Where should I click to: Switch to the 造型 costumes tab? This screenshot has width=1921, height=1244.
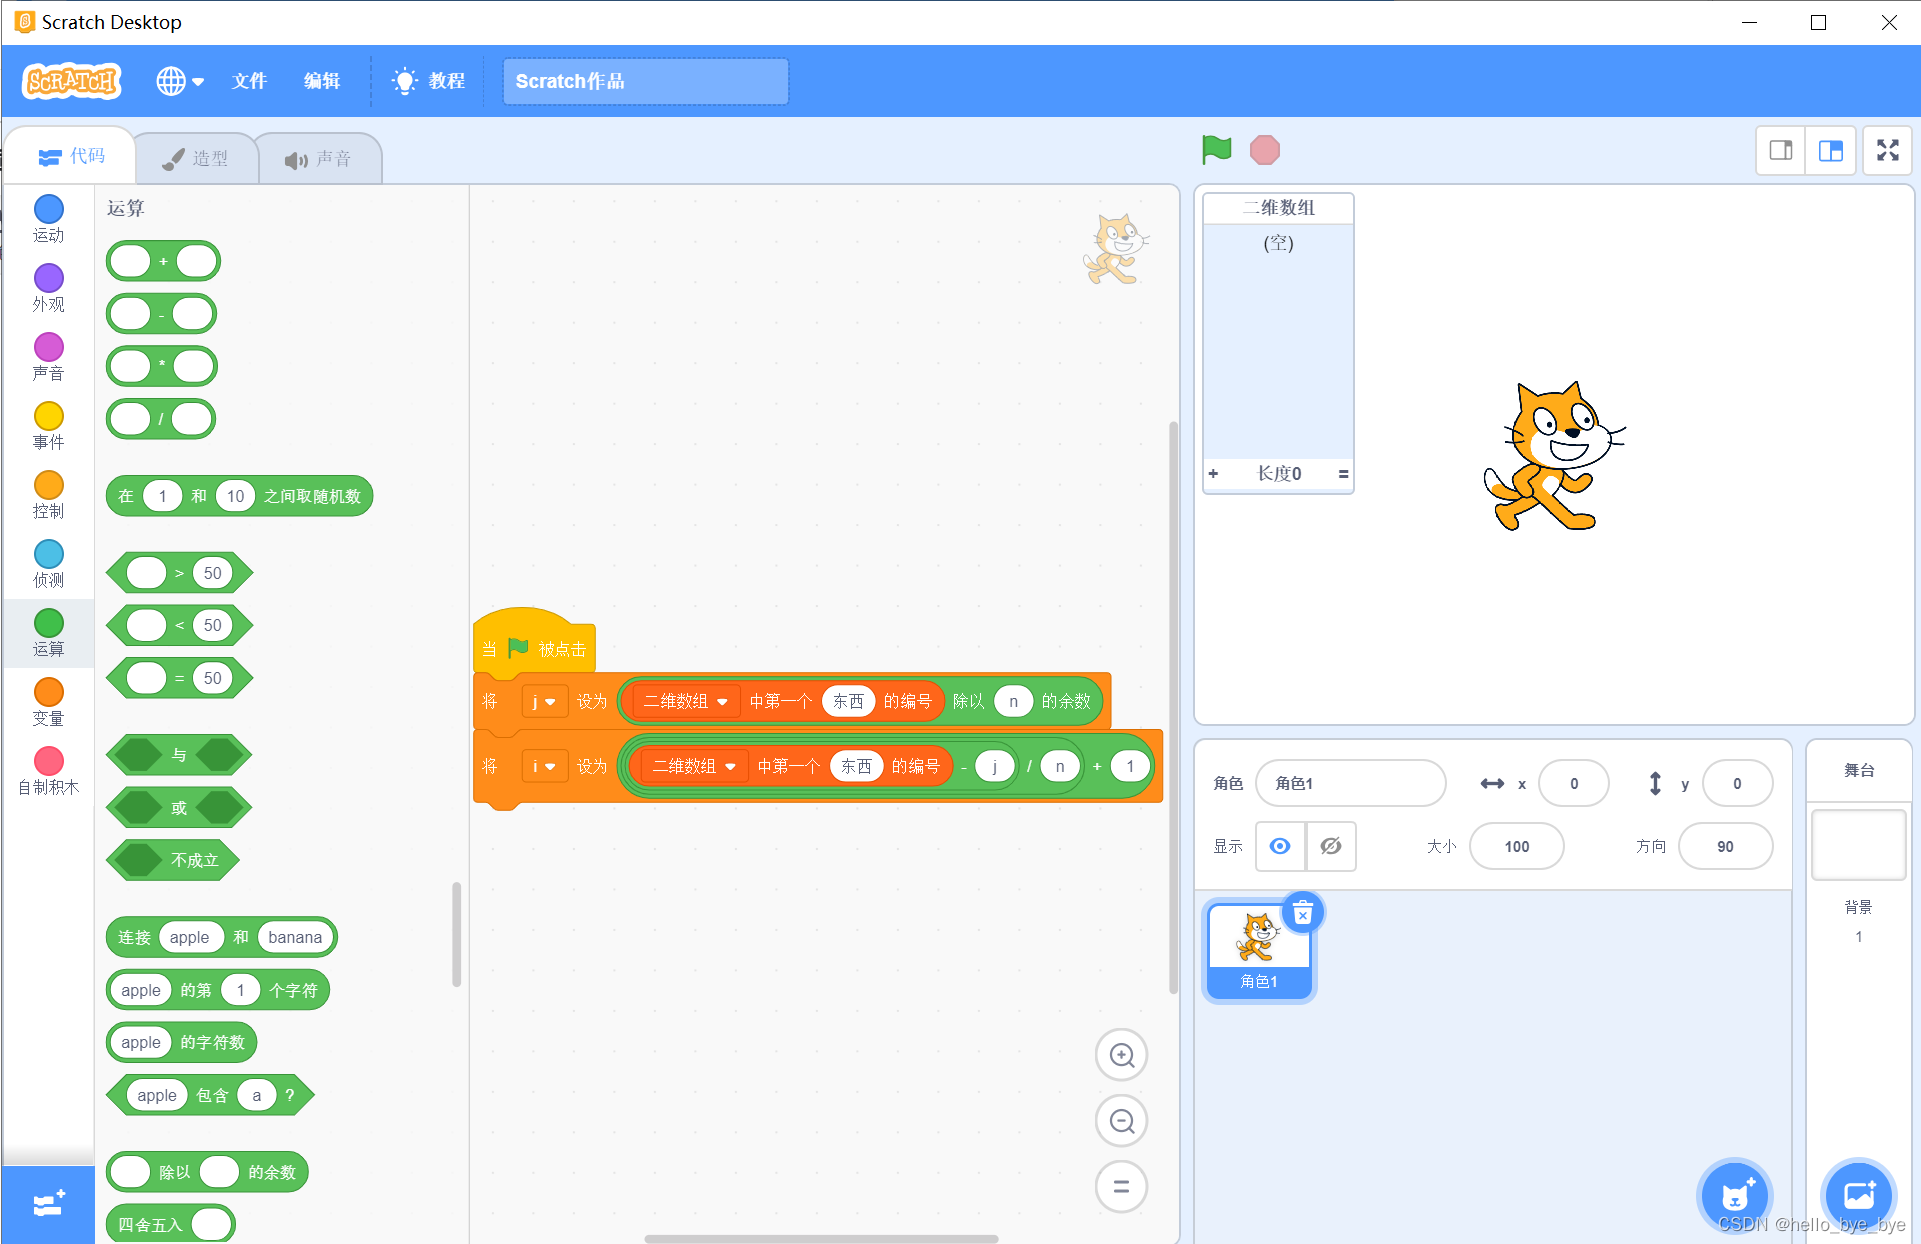pos(196,158)
